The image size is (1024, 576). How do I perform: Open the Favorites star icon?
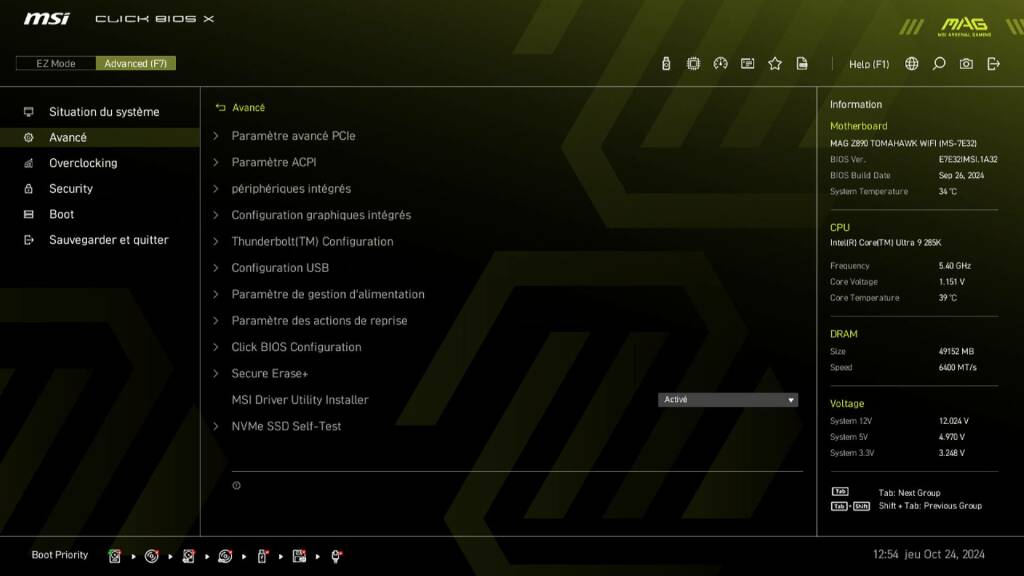775,64
